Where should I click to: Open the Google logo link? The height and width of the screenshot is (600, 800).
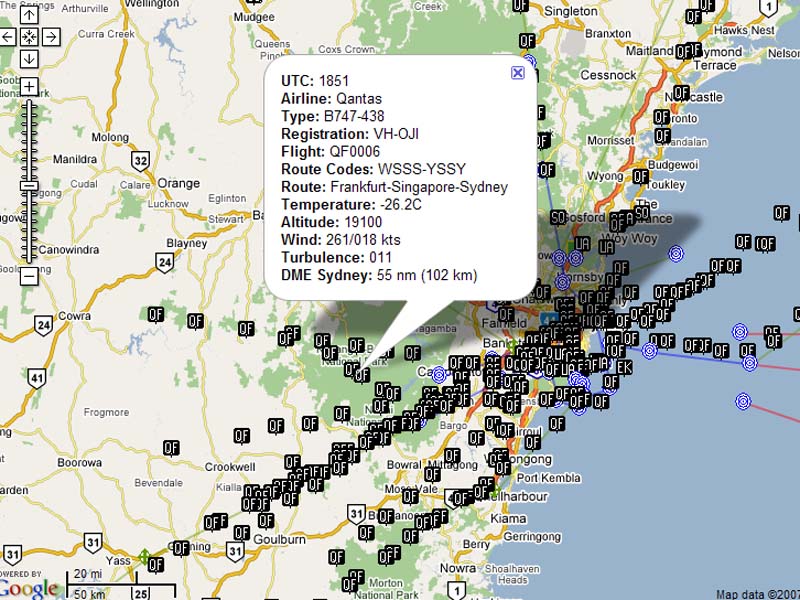28,588
